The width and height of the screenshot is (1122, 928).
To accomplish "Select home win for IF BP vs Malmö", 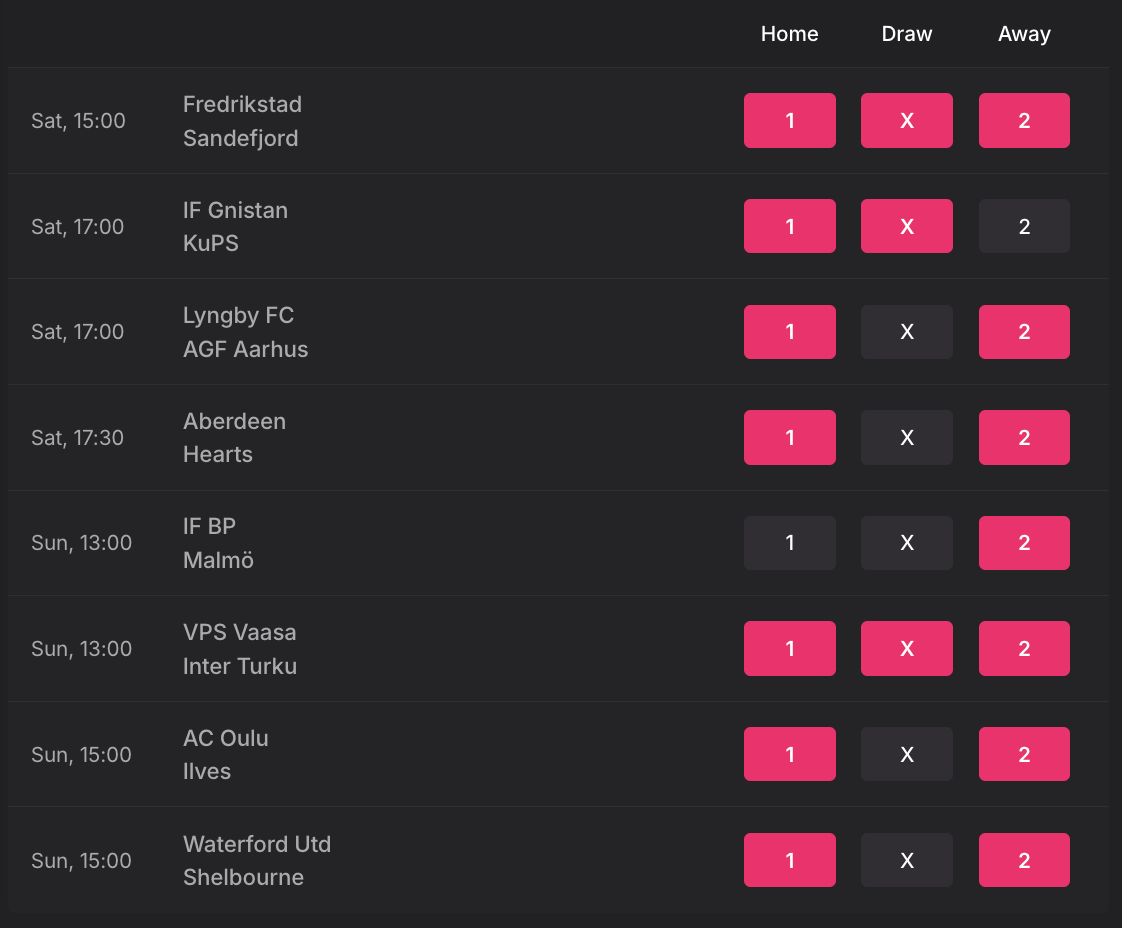I will pyautogui.click(x=789, y=543).
